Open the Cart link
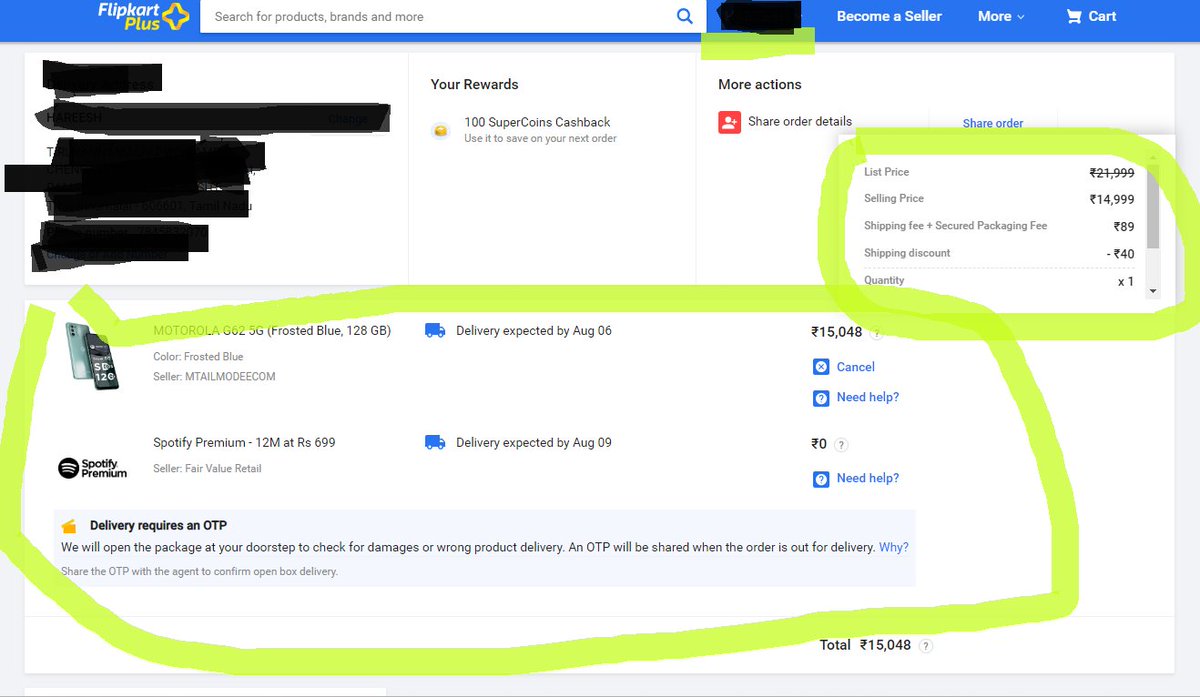The height and width of the screenshot is (697, 1200). pyautogui.click(x=1091, y=16)
